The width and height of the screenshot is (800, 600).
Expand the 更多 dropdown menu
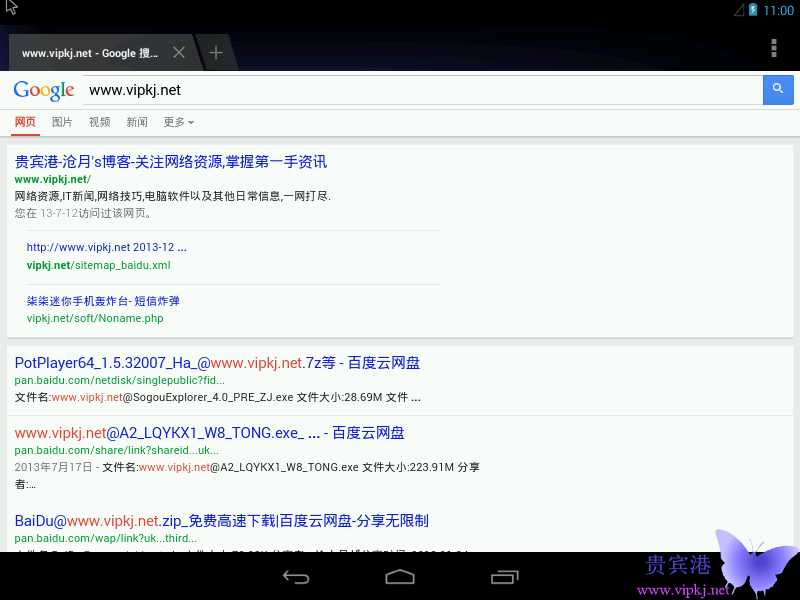(179, 122)
